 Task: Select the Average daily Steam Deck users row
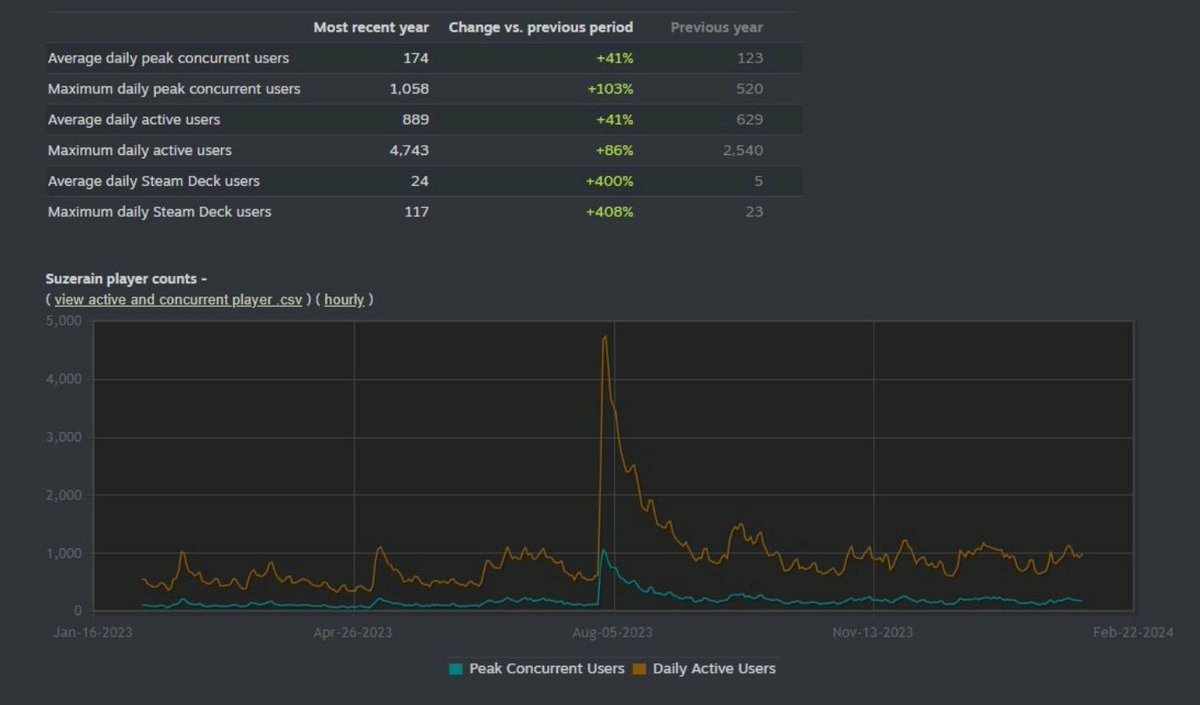(x=153, y=181)
